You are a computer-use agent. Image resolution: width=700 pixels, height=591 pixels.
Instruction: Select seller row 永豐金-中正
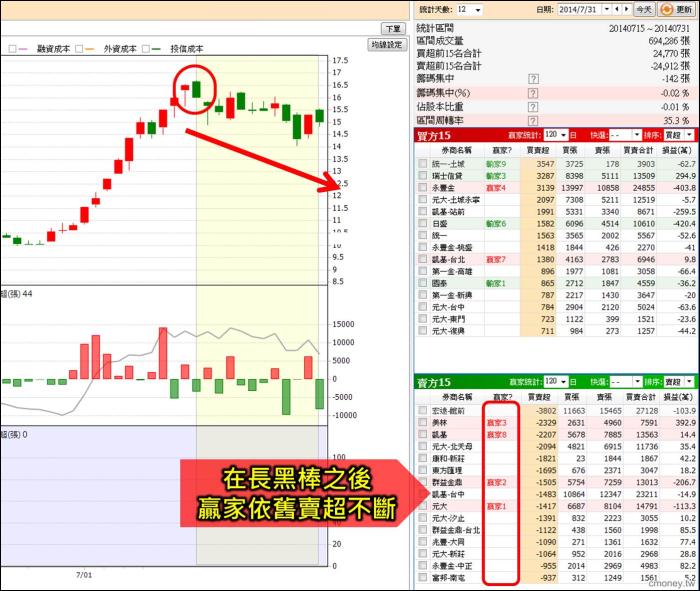click(557, 566)
